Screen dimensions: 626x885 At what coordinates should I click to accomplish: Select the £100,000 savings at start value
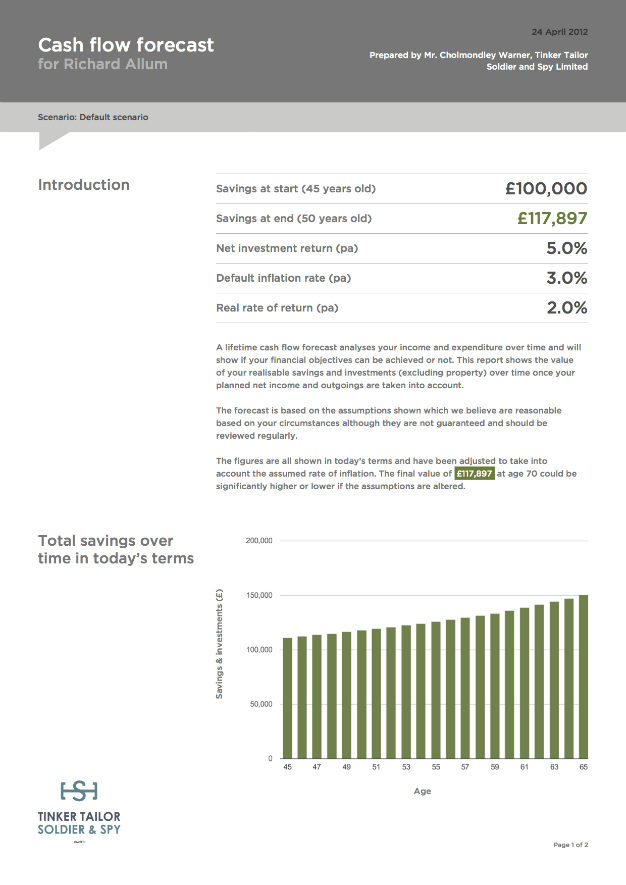[x=546, y=188]
